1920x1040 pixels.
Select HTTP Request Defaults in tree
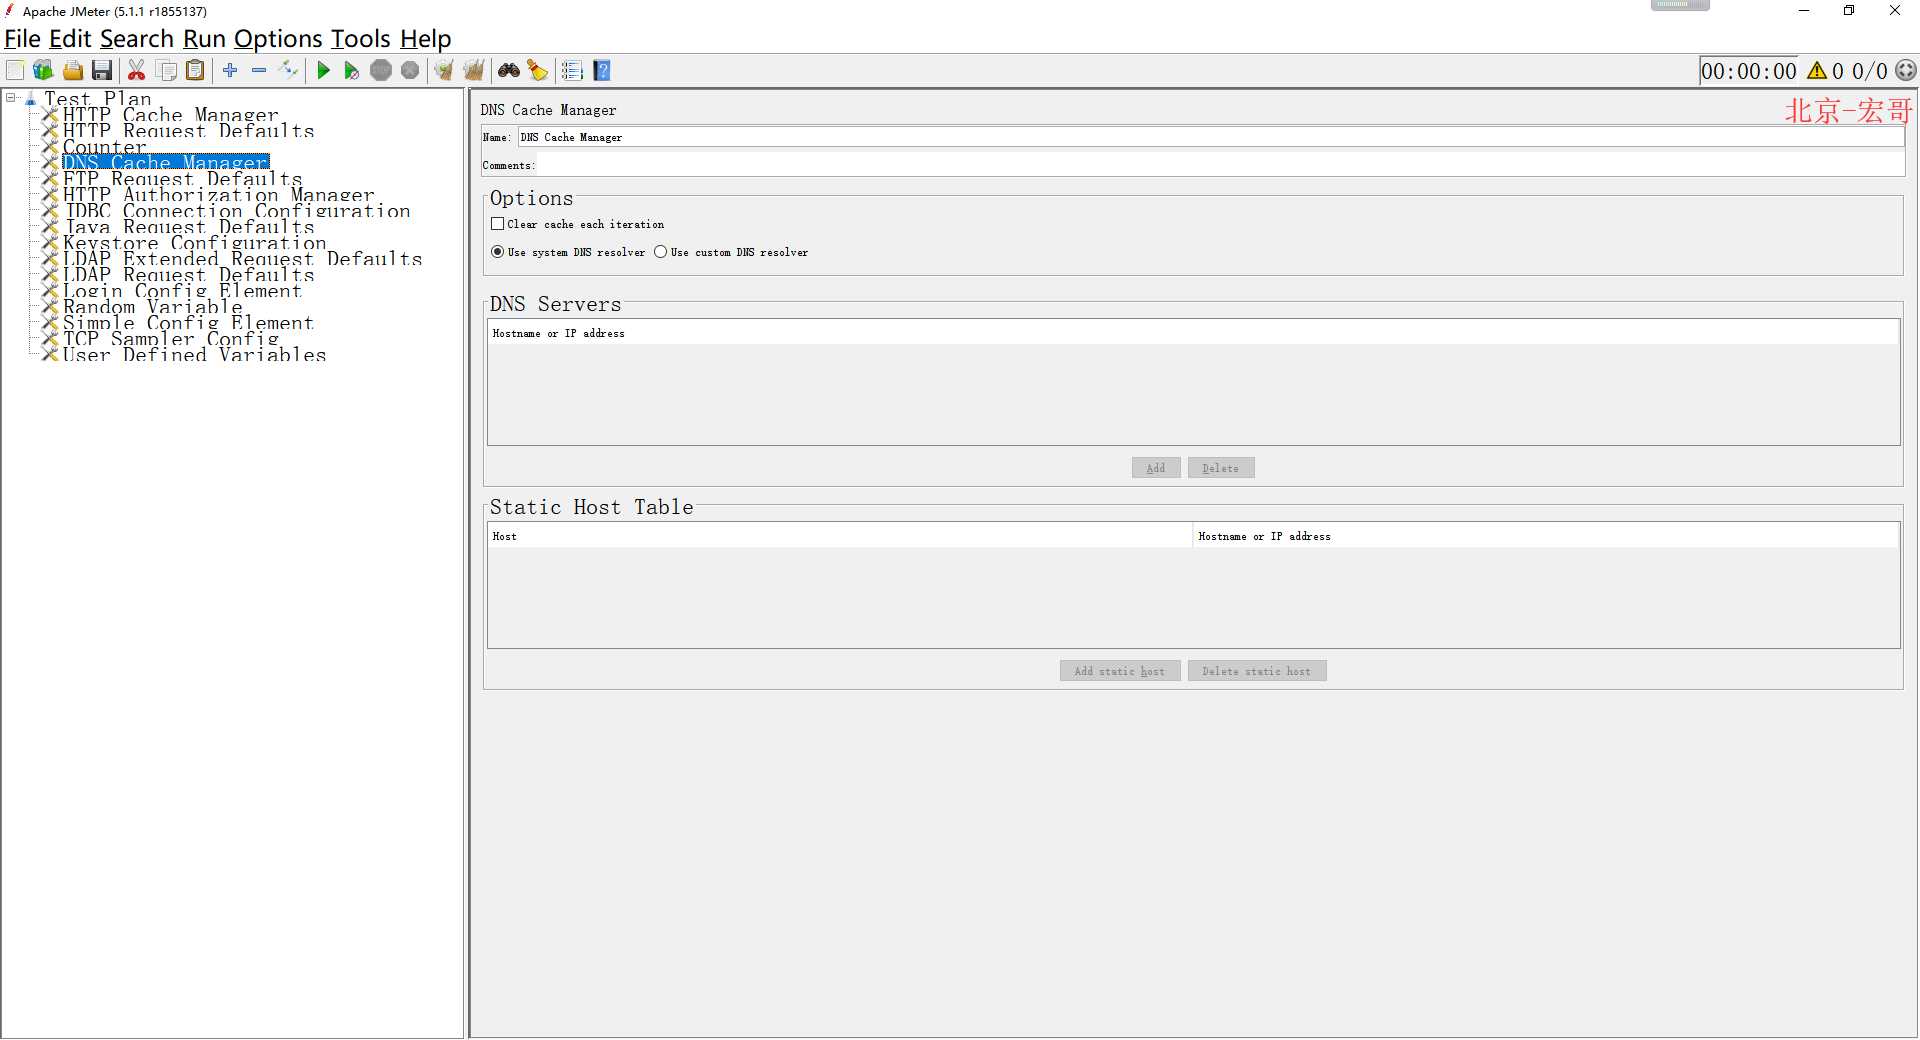pos(188,131)
